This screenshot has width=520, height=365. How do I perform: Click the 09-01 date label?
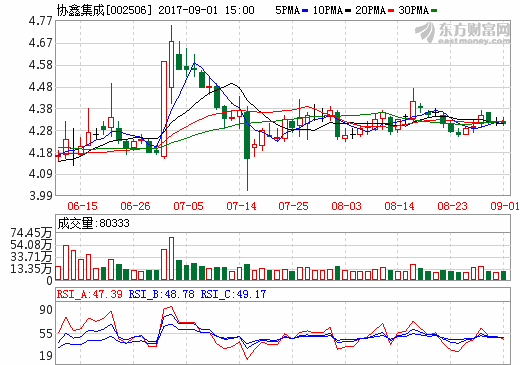tap(505, 206)
